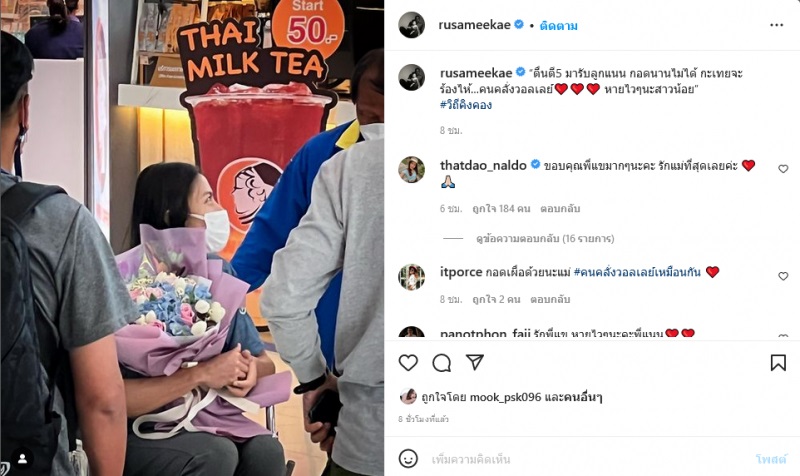Viewport: 800px width, 476px height.
Task: Open mook_psk096 liker profile link
Action: coord(505,397)
